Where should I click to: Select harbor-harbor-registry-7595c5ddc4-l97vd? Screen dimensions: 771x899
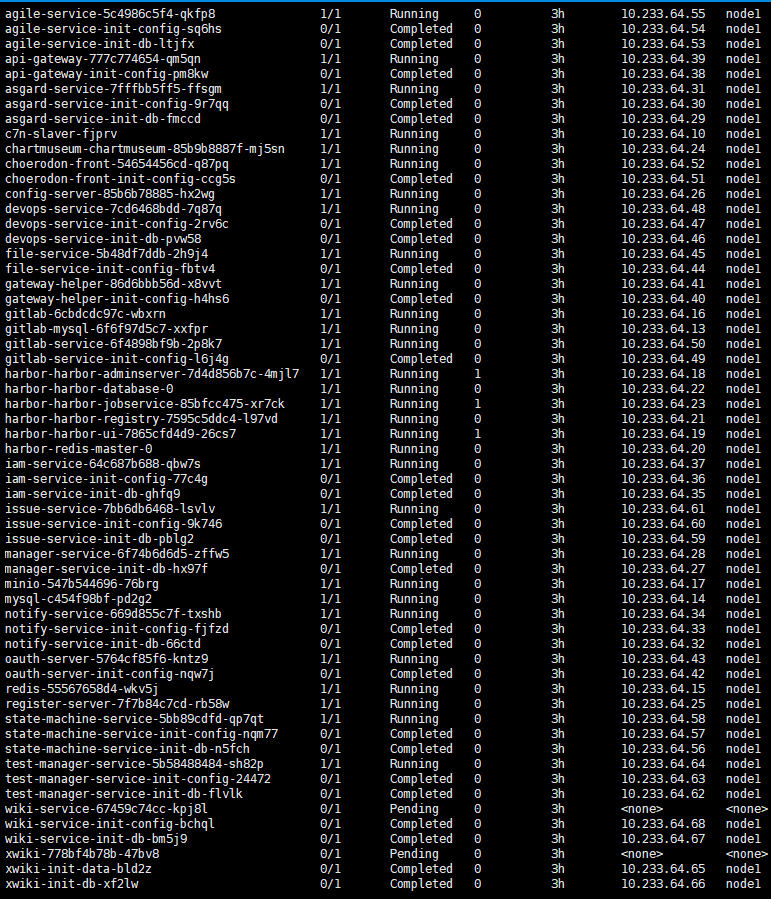[x=142, y=419]
